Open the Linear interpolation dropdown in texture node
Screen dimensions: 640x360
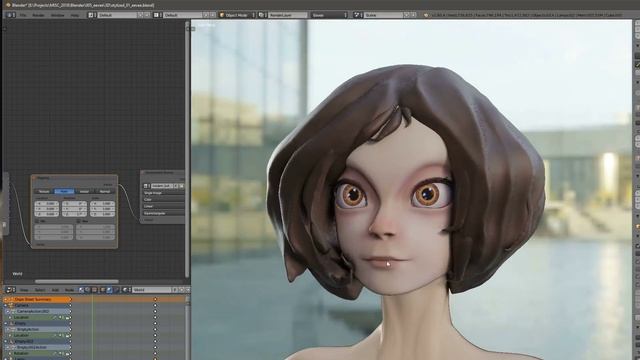pyautogui.click(x=163, y=206)
